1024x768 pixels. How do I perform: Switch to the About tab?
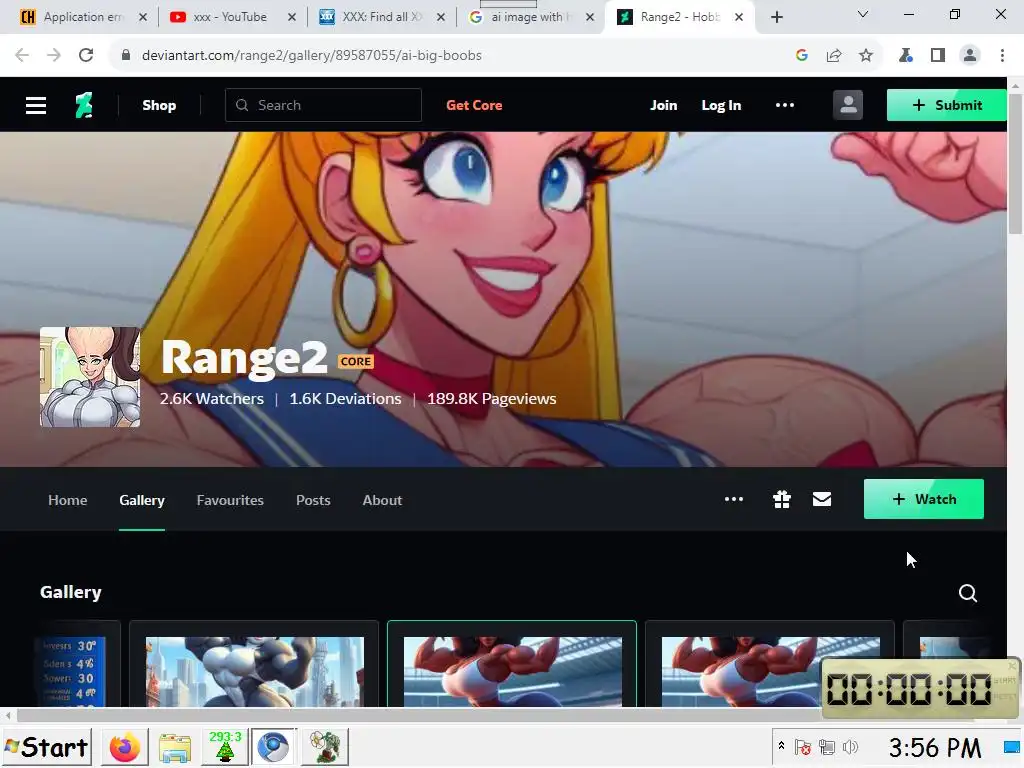click(382, 500)
